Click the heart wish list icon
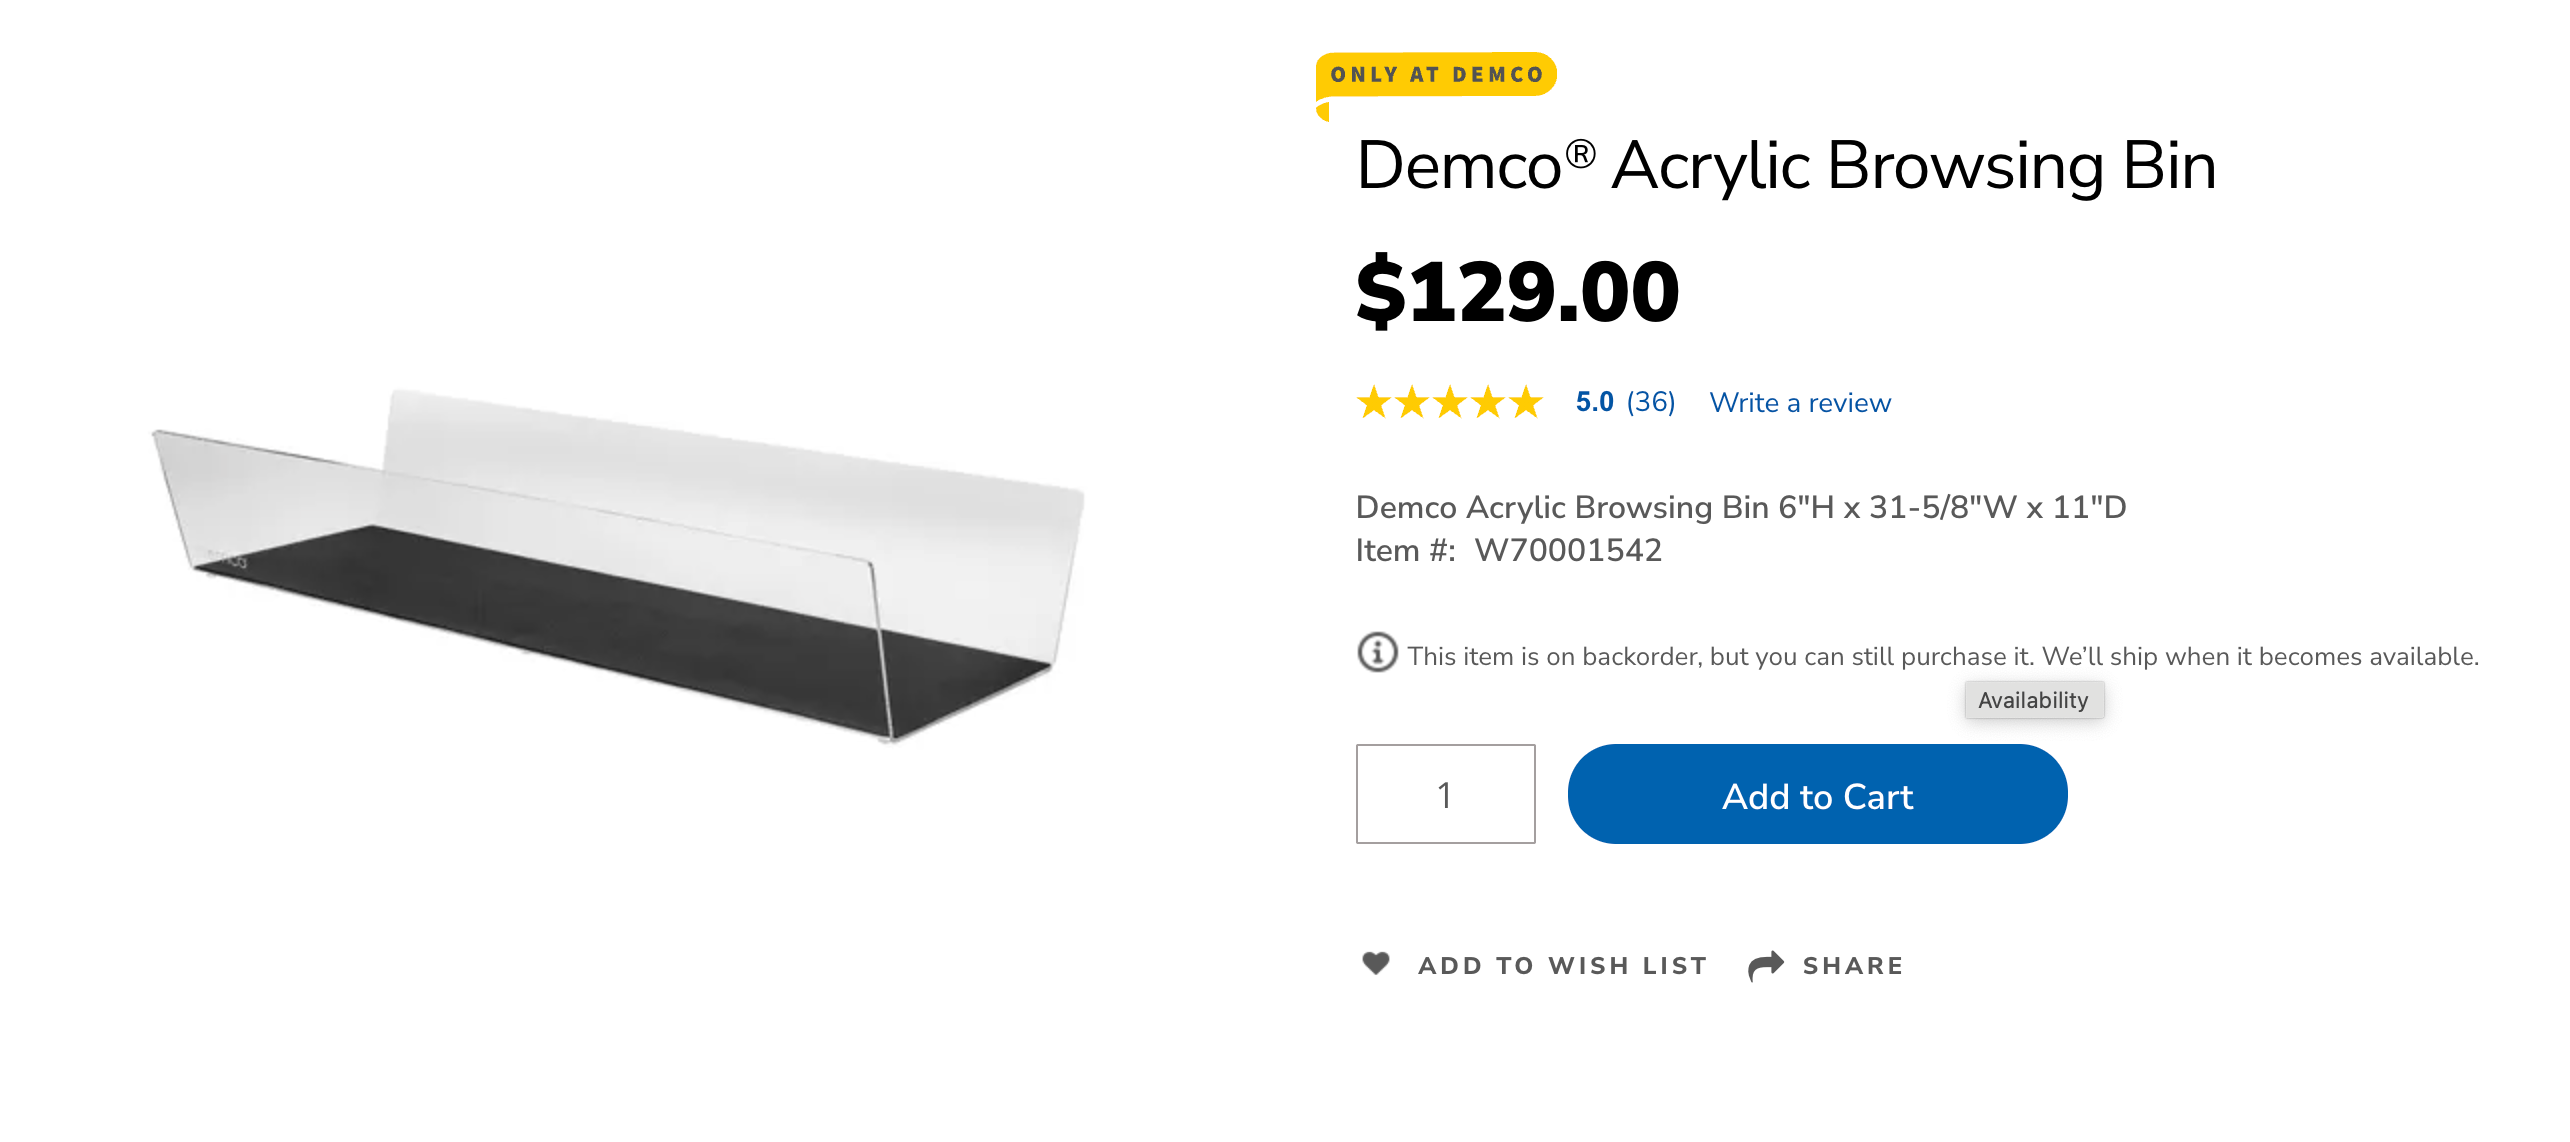Screen dimensions: 2570x1142 1376,963
